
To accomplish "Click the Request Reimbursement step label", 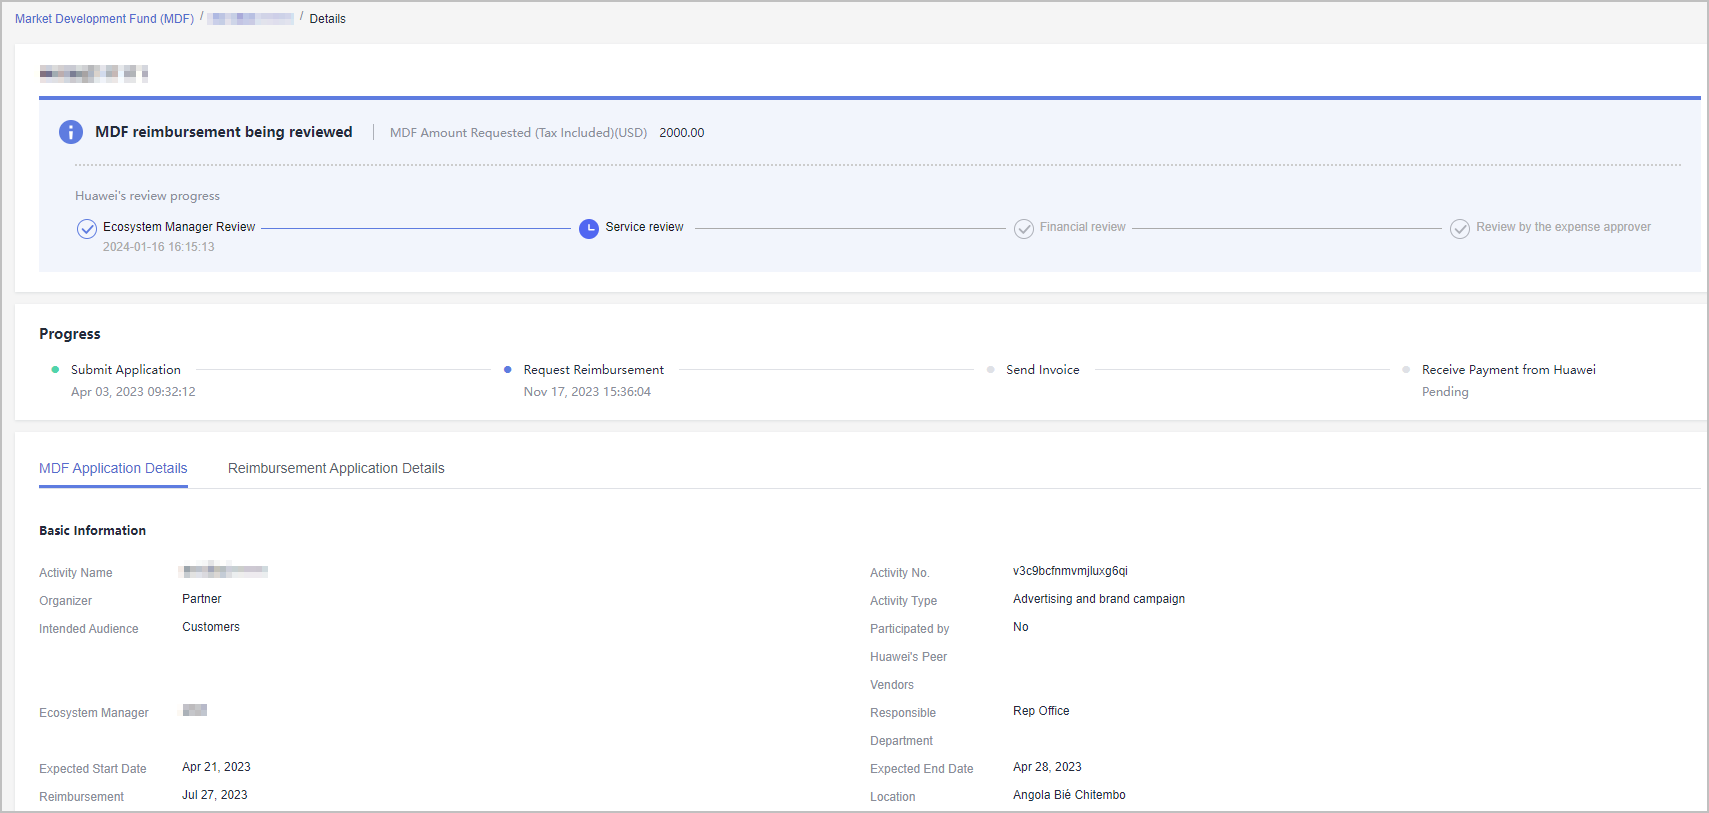I will click(x=593, y=370).
